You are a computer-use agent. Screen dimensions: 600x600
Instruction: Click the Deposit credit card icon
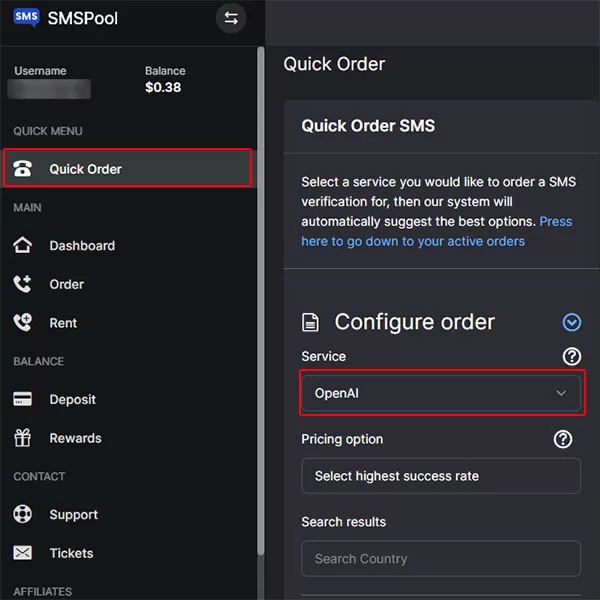23,399
